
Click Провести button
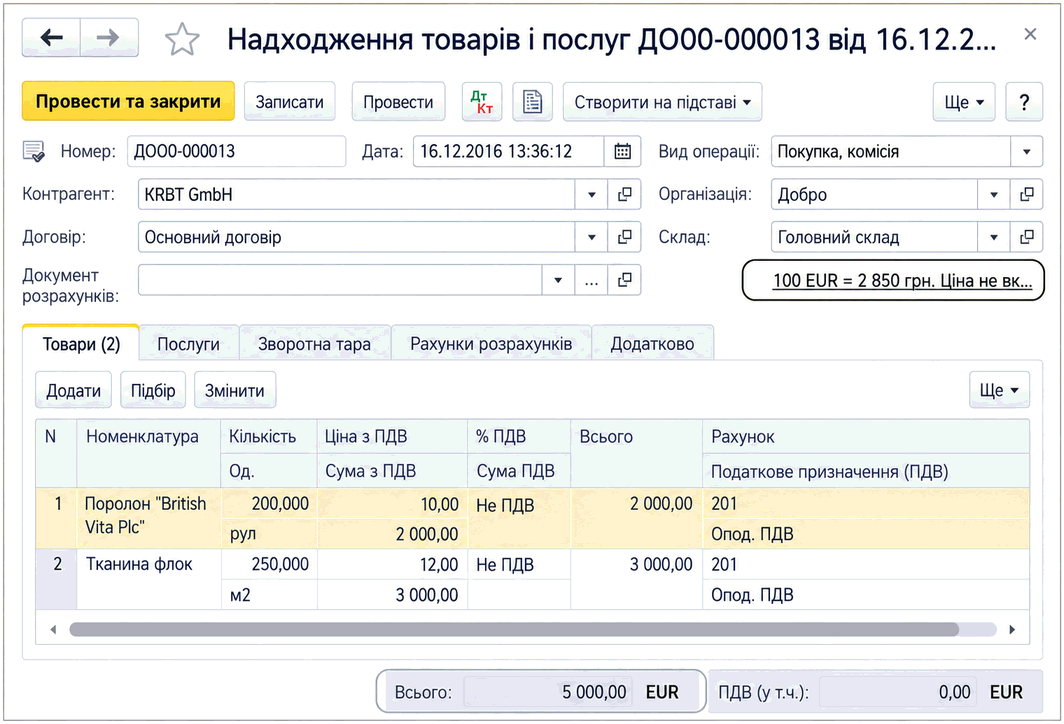(398, 102)
